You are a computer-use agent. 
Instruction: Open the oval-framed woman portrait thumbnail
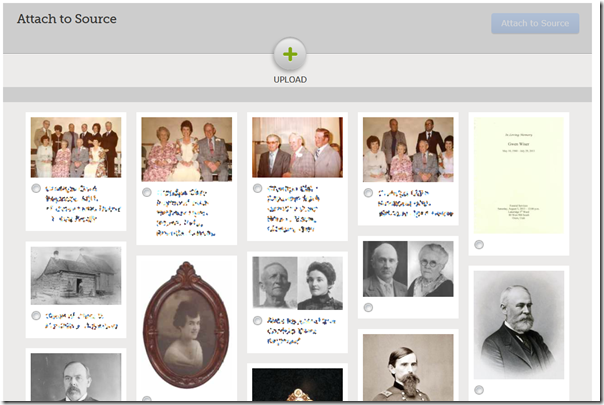pyautogui.click(x=186, y=325)
